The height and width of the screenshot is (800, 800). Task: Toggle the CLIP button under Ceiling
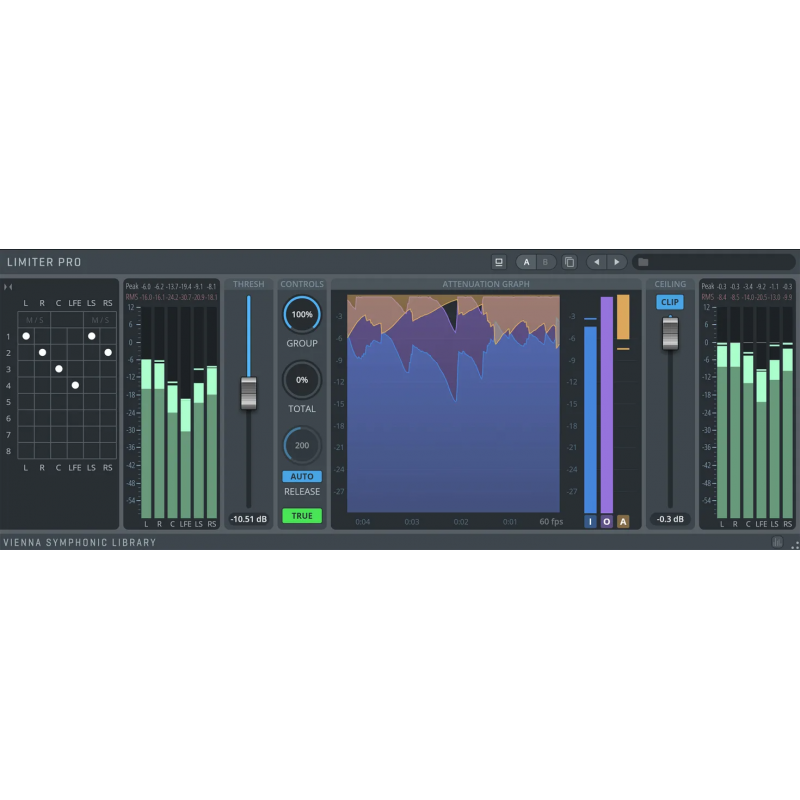coord(670,302)
